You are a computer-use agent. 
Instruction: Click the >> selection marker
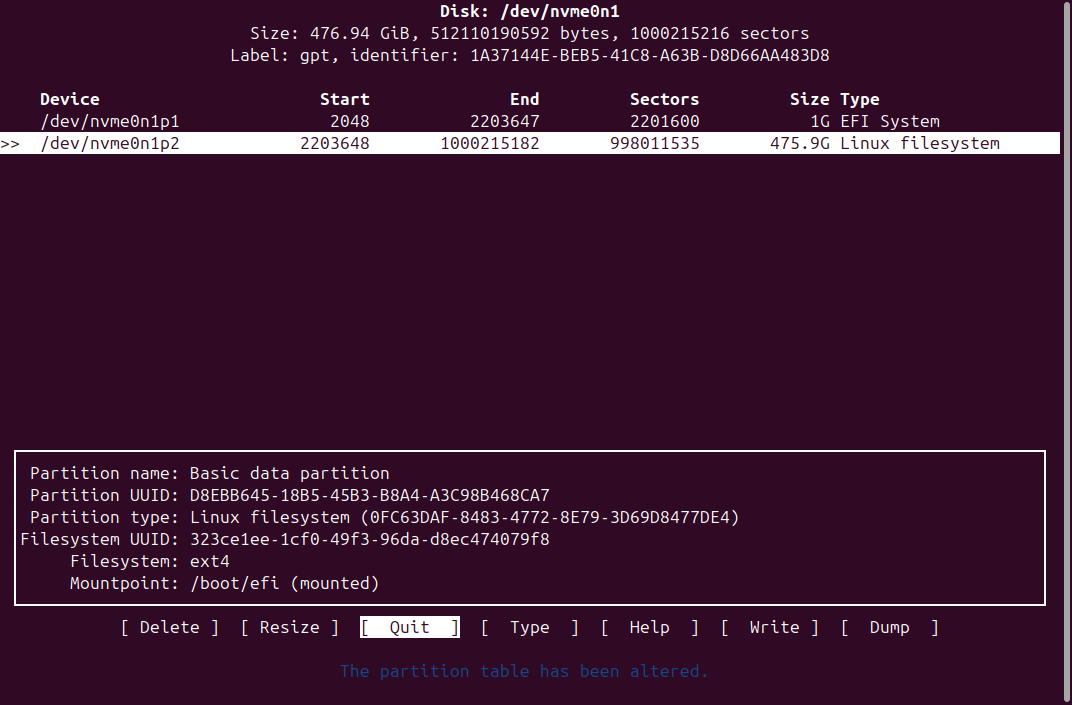point(10,143)
